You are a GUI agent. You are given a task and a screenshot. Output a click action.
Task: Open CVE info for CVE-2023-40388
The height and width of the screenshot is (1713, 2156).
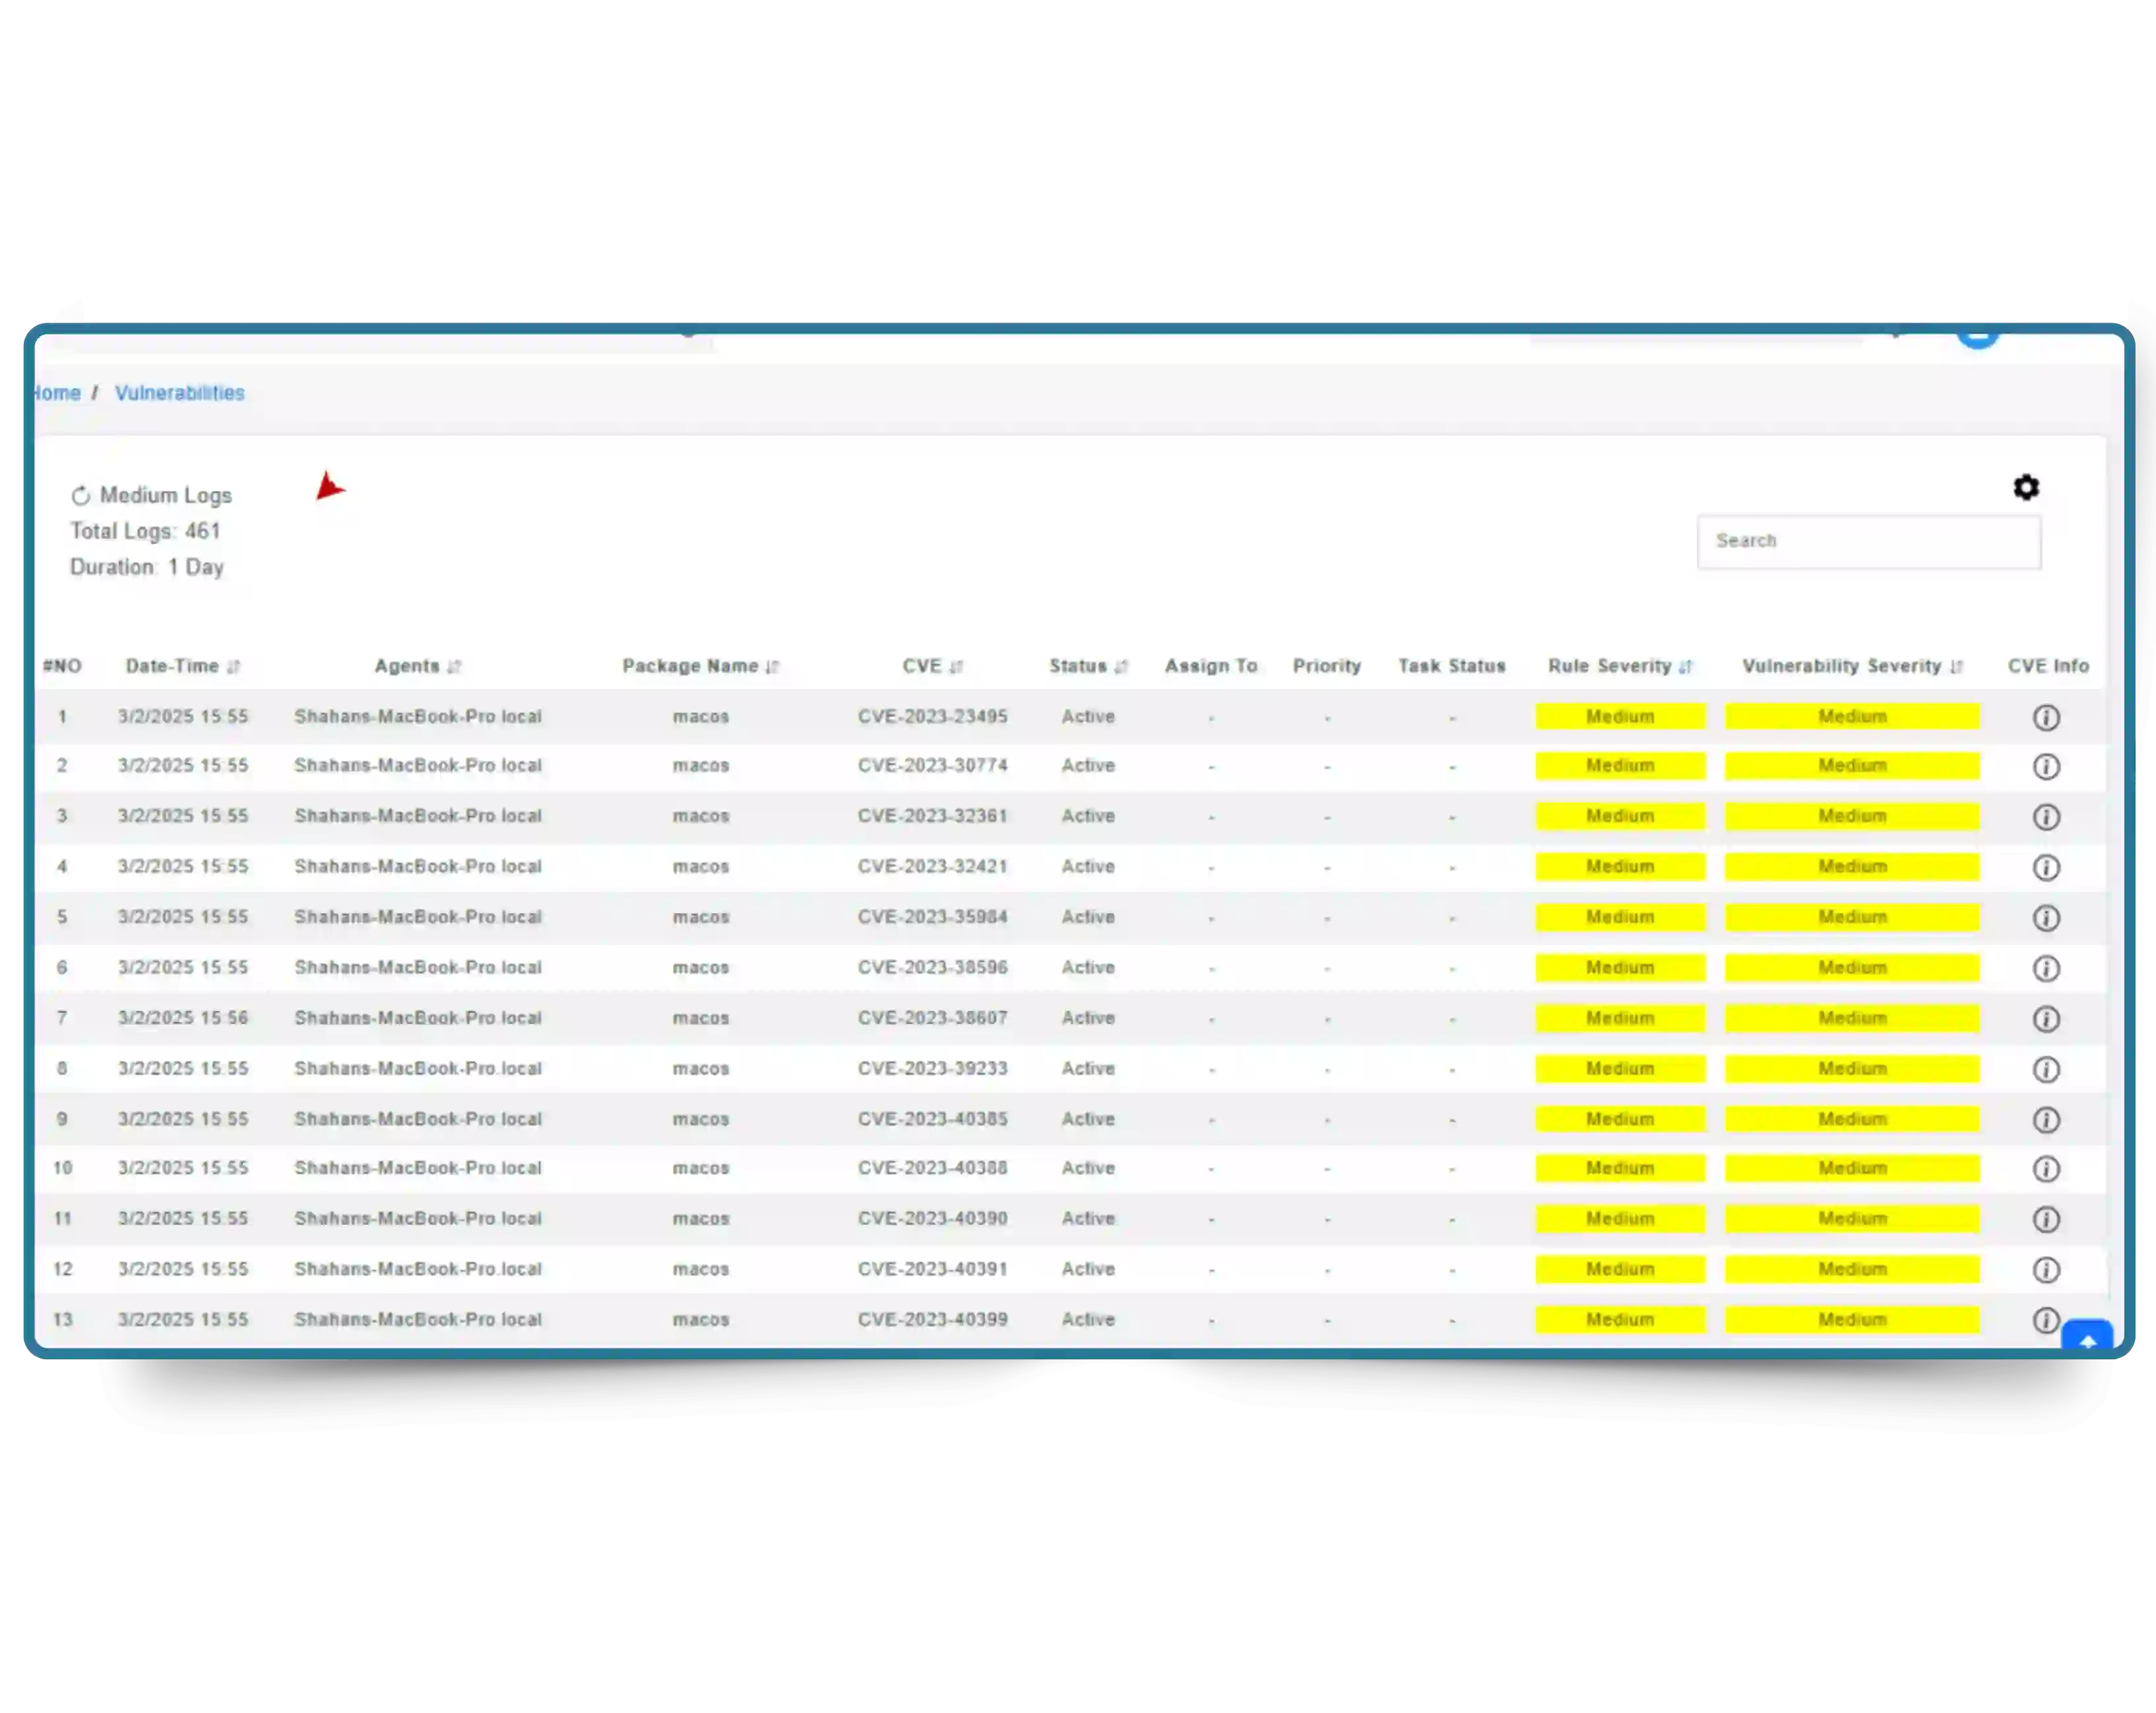coord(2046,1168)
